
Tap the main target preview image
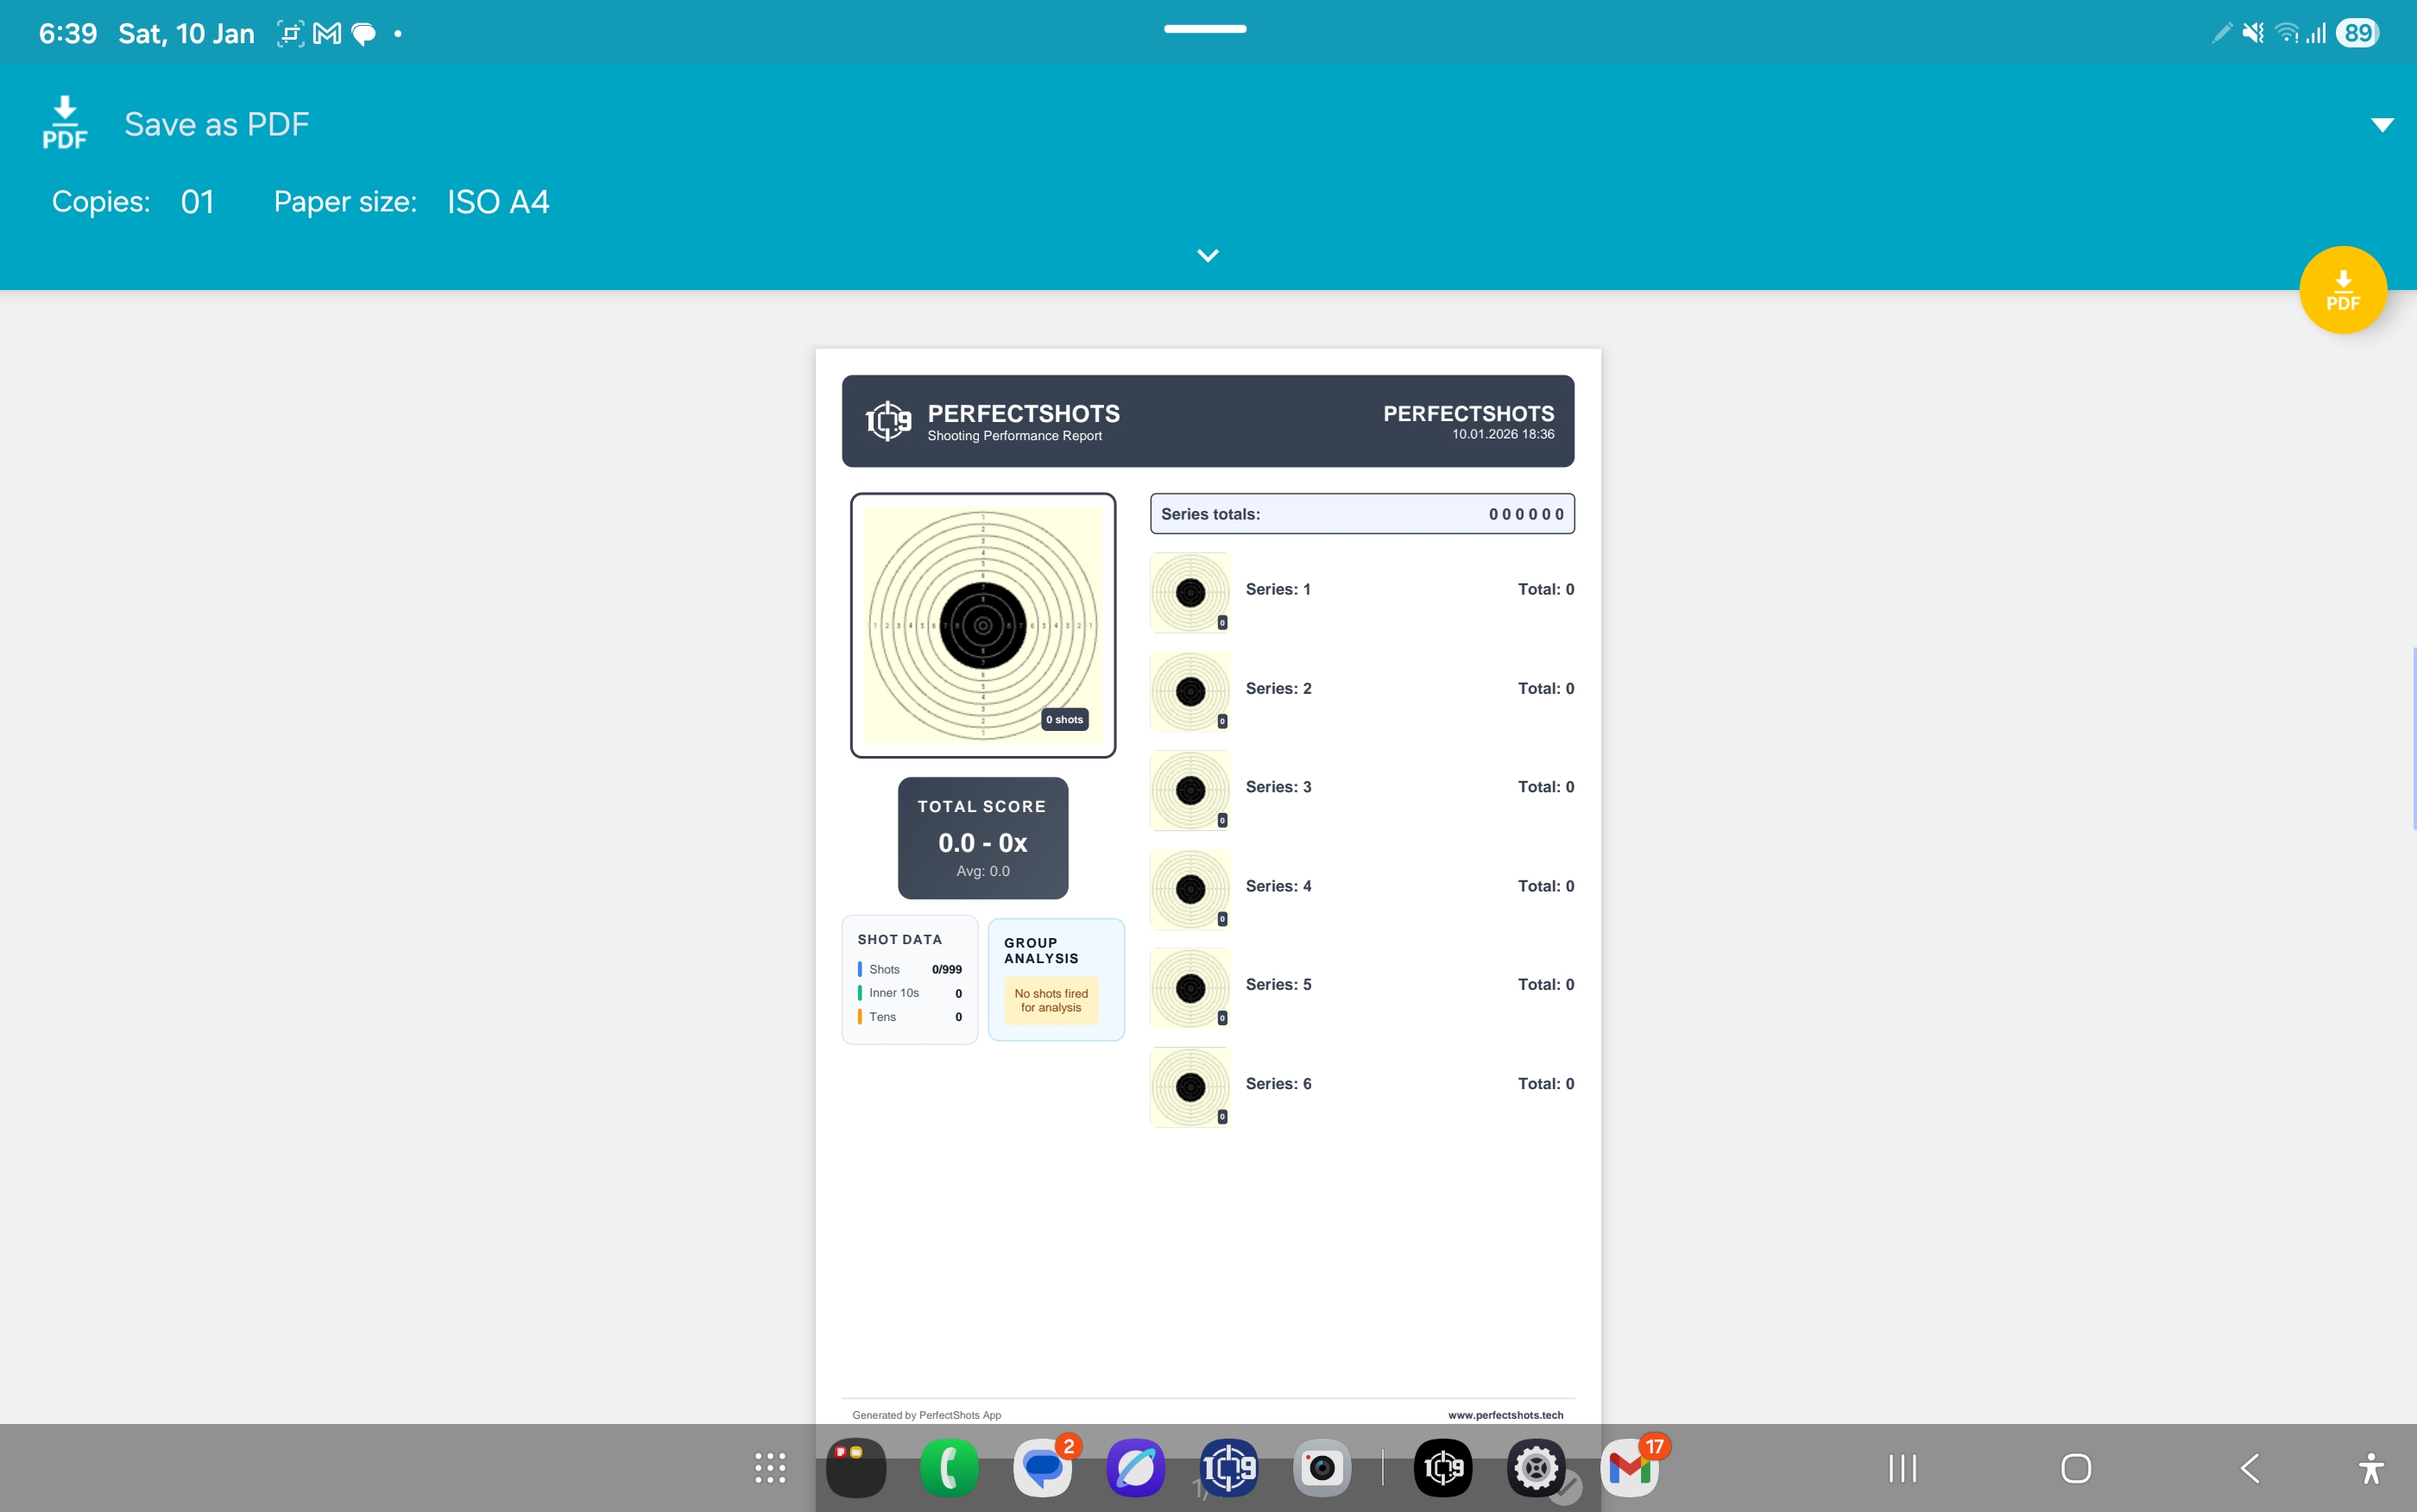[x=982, y=625]
